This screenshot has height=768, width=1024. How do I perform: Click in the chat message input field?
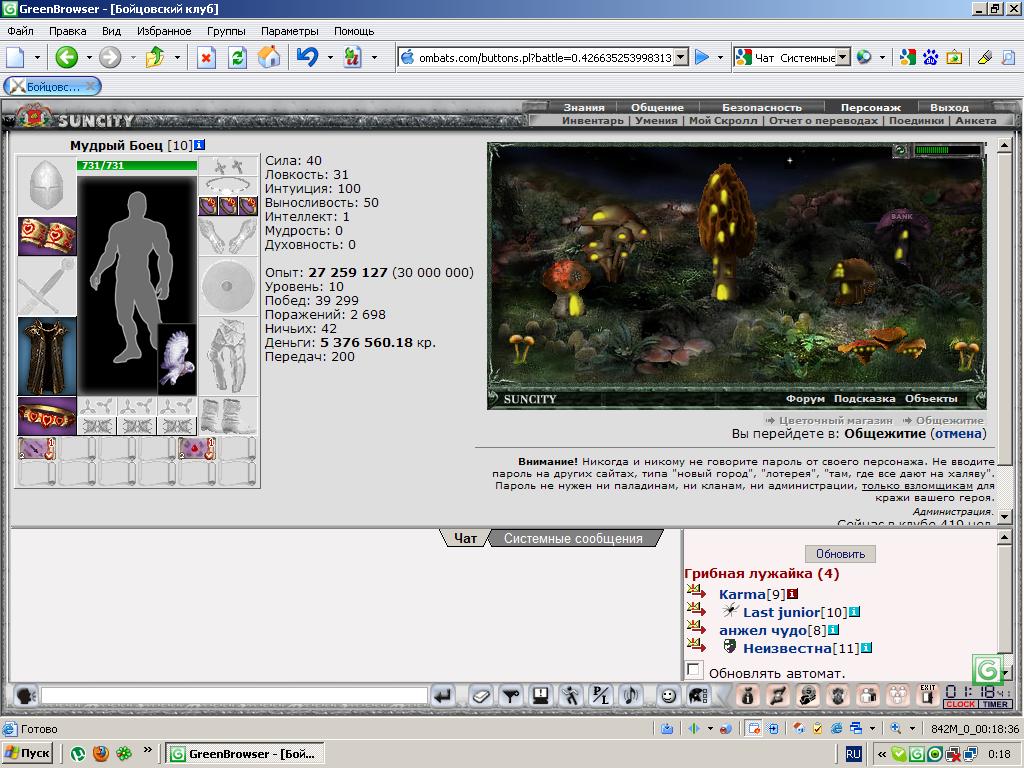tap(234, 696)
